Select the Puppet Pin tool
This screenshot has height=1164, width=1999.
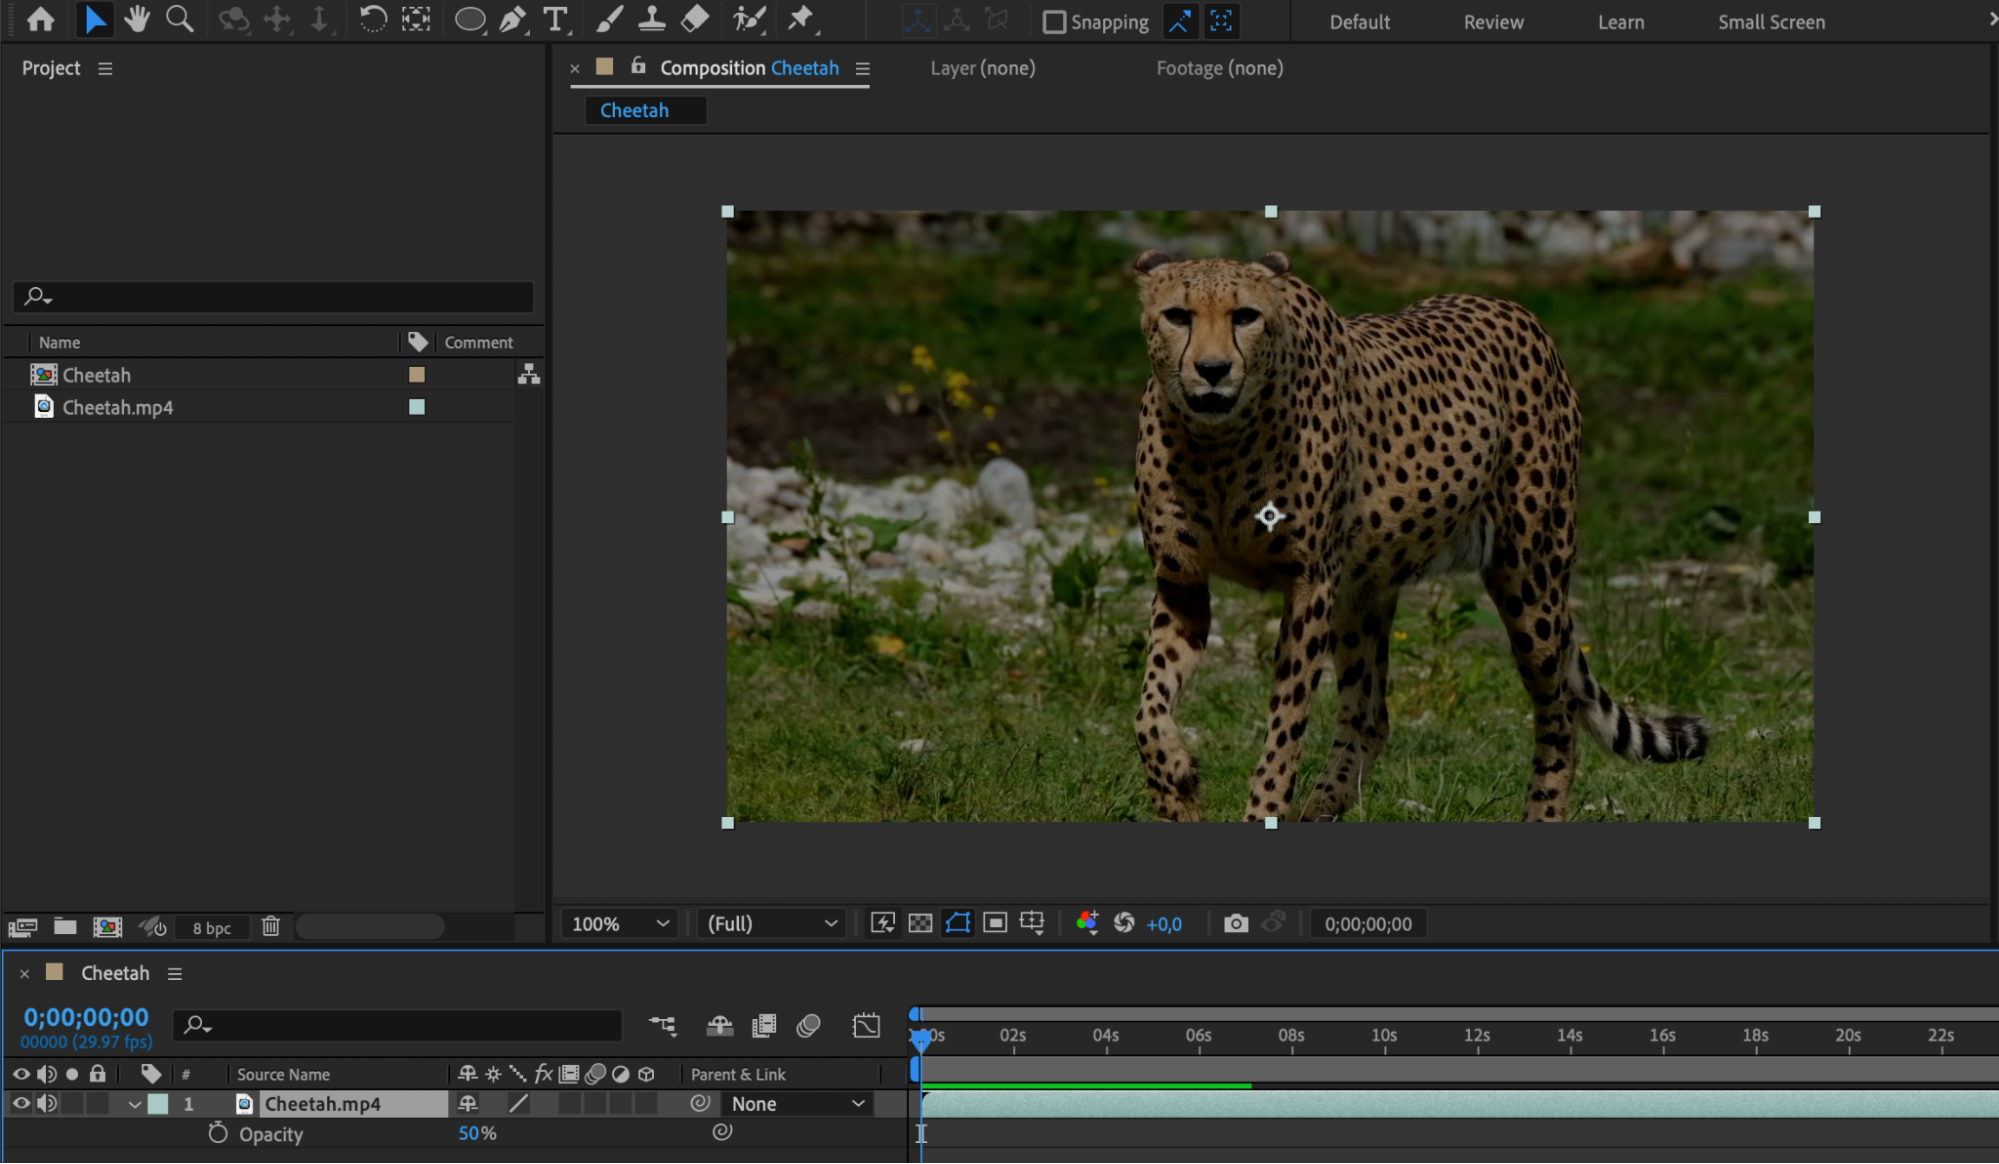[801, 19]
